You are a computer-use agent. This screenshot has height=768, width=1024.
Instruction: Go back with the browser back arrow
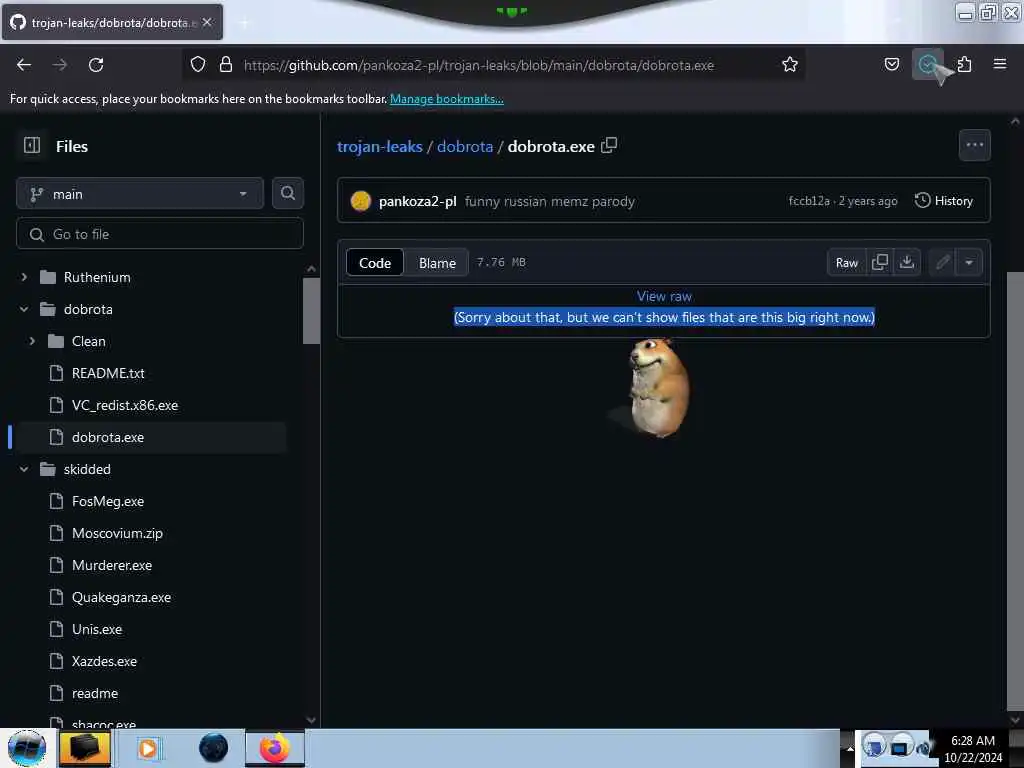tap(24, 65)
